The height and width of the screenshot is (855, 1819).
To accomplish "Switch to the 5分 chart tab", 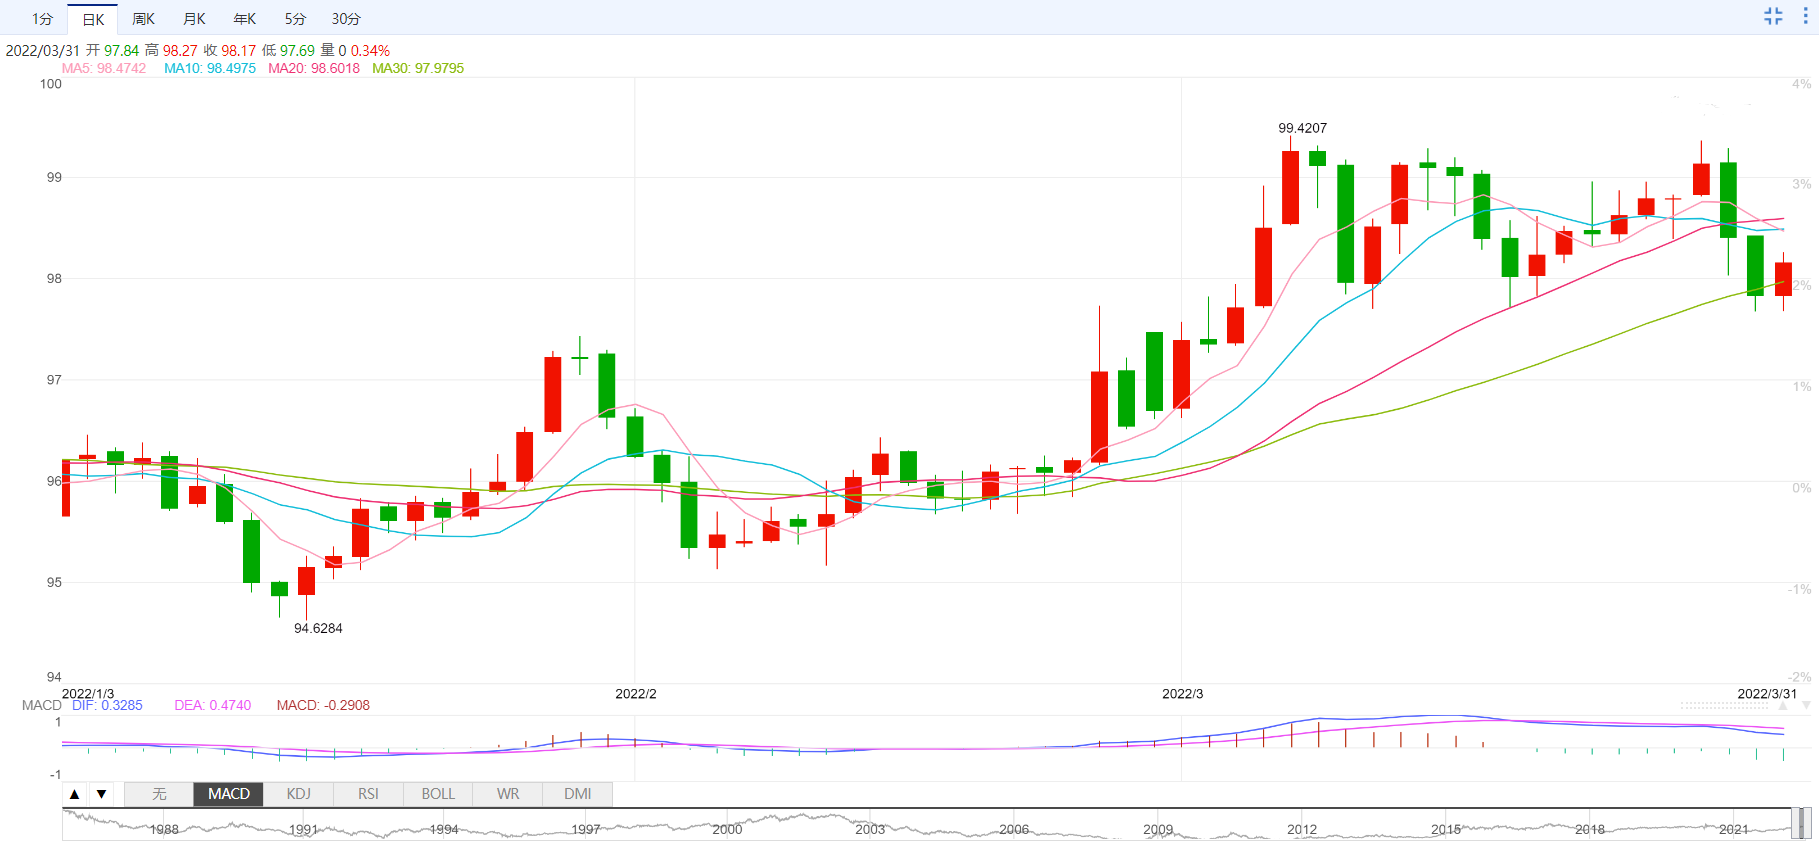I will pos(295,19).
